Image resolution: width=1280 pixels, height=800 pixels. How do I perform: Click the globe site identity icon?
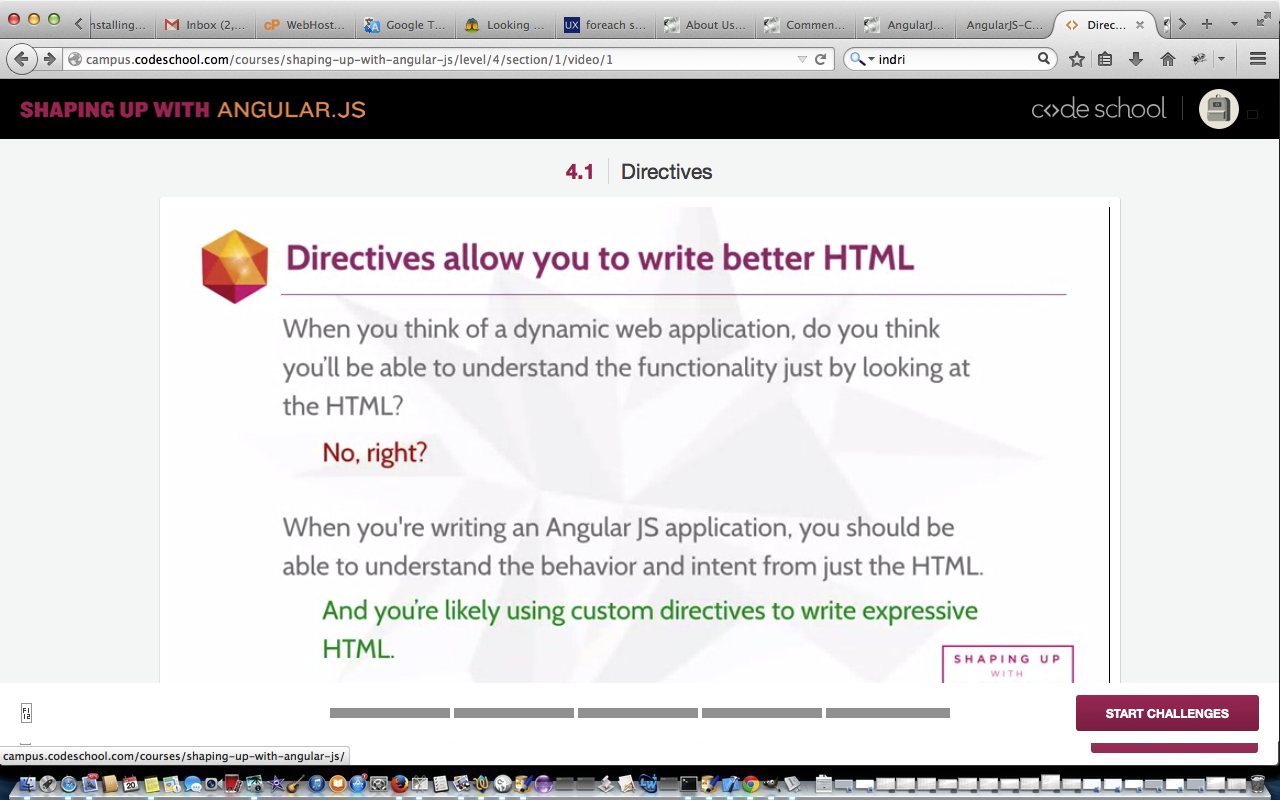(x=74, y=59)
